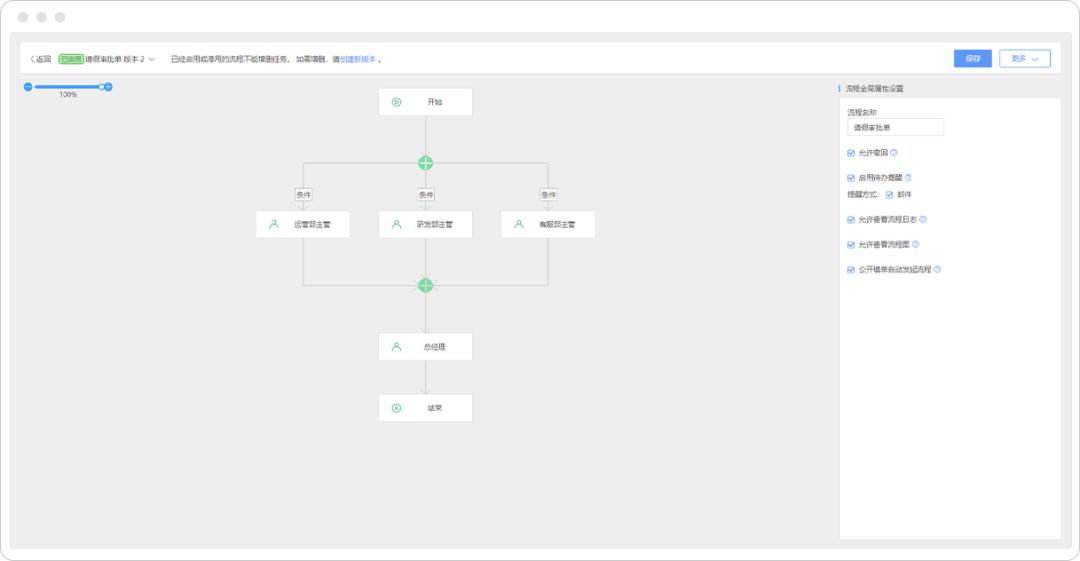Select the 条件 label above 客服部主管
Viewport: 1080px width, 561px height.
tap(548, 195)
